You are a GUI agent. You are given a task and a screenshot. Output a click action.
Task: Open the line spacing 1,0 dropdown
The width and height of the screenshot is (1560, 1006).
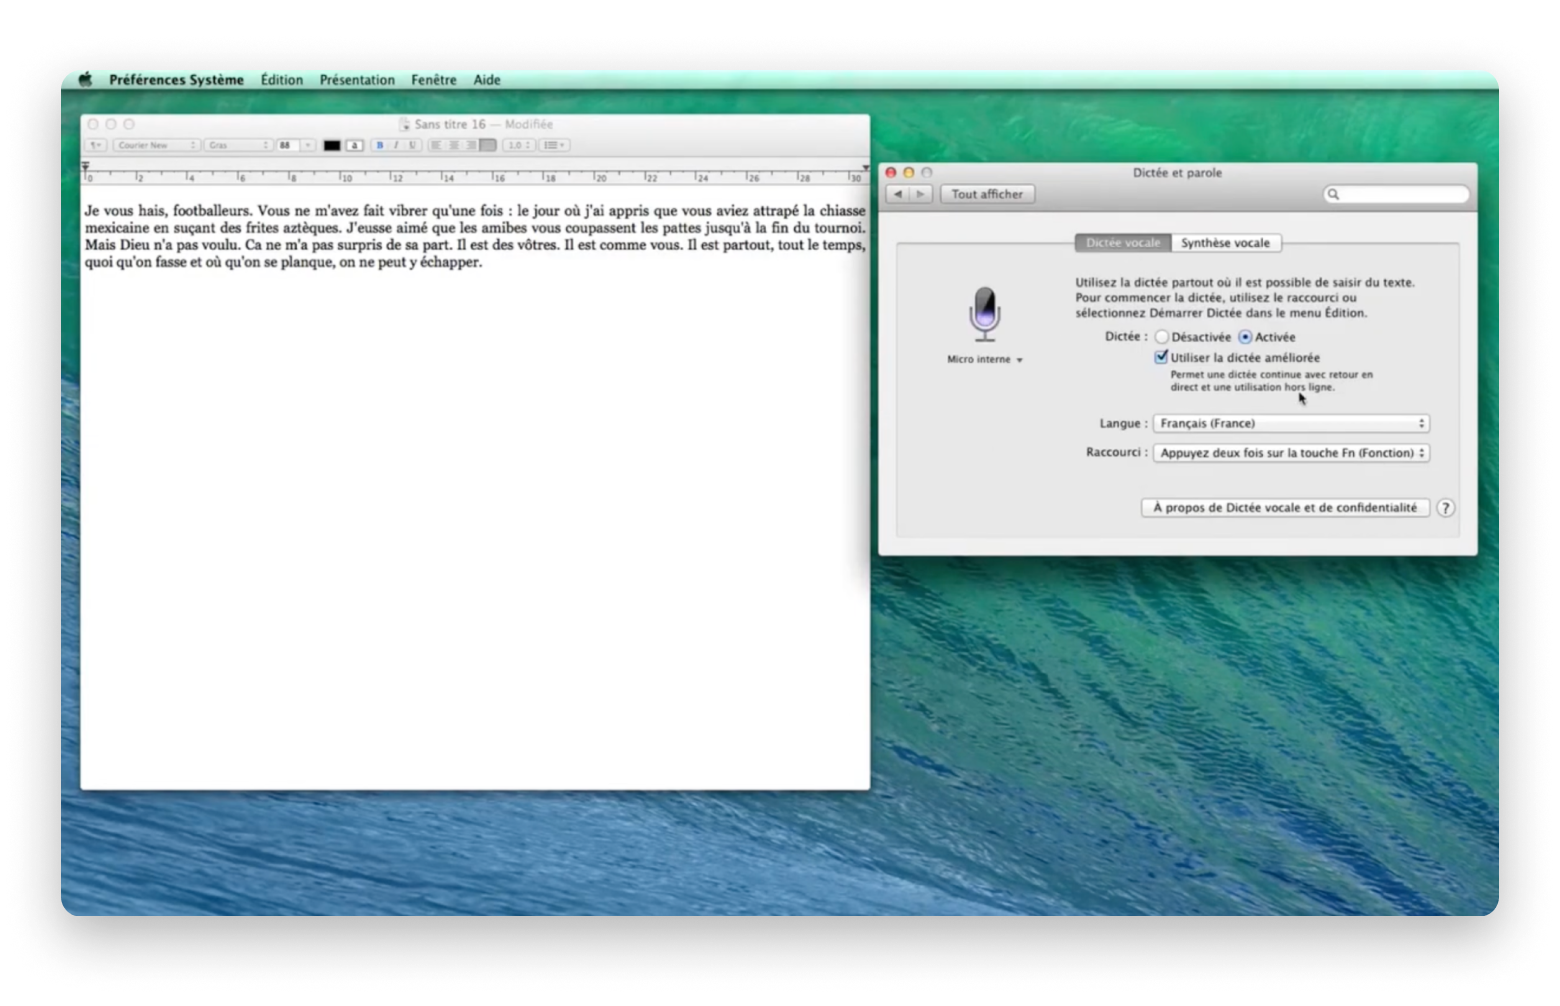click(518, 145)
